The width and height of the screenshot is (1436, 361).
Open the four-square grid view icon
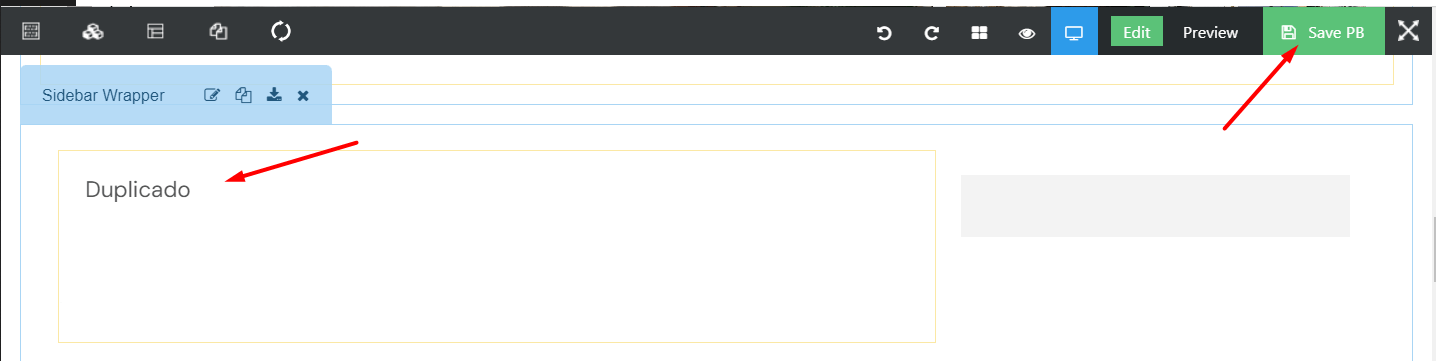pyautogui.click(x=979, y=33)
